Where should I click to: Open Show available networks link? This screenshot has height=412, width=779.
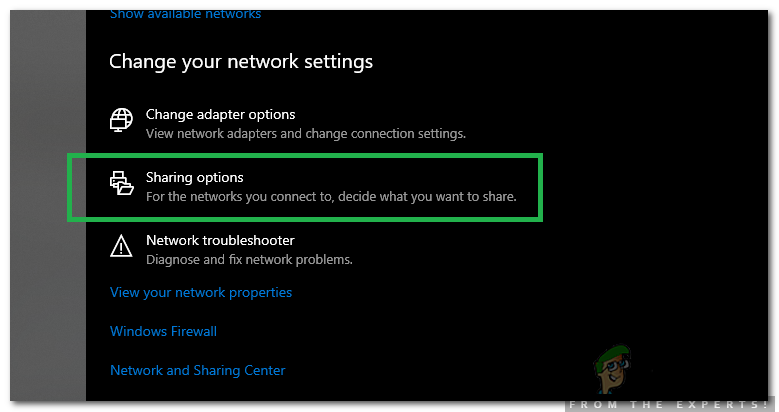click(185, 14)
